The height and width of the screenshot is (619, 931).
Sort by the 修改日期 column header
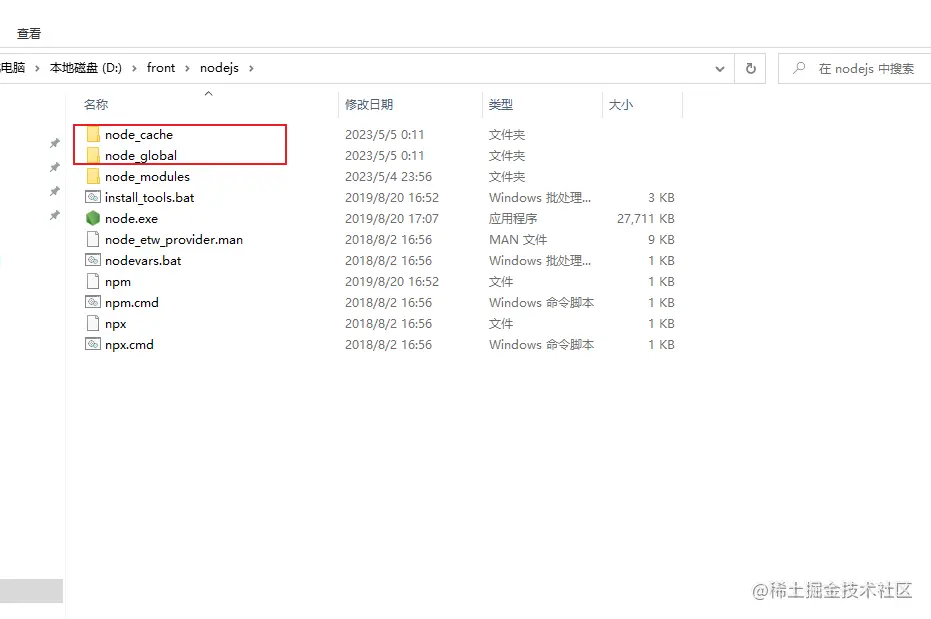coord(369,104)
